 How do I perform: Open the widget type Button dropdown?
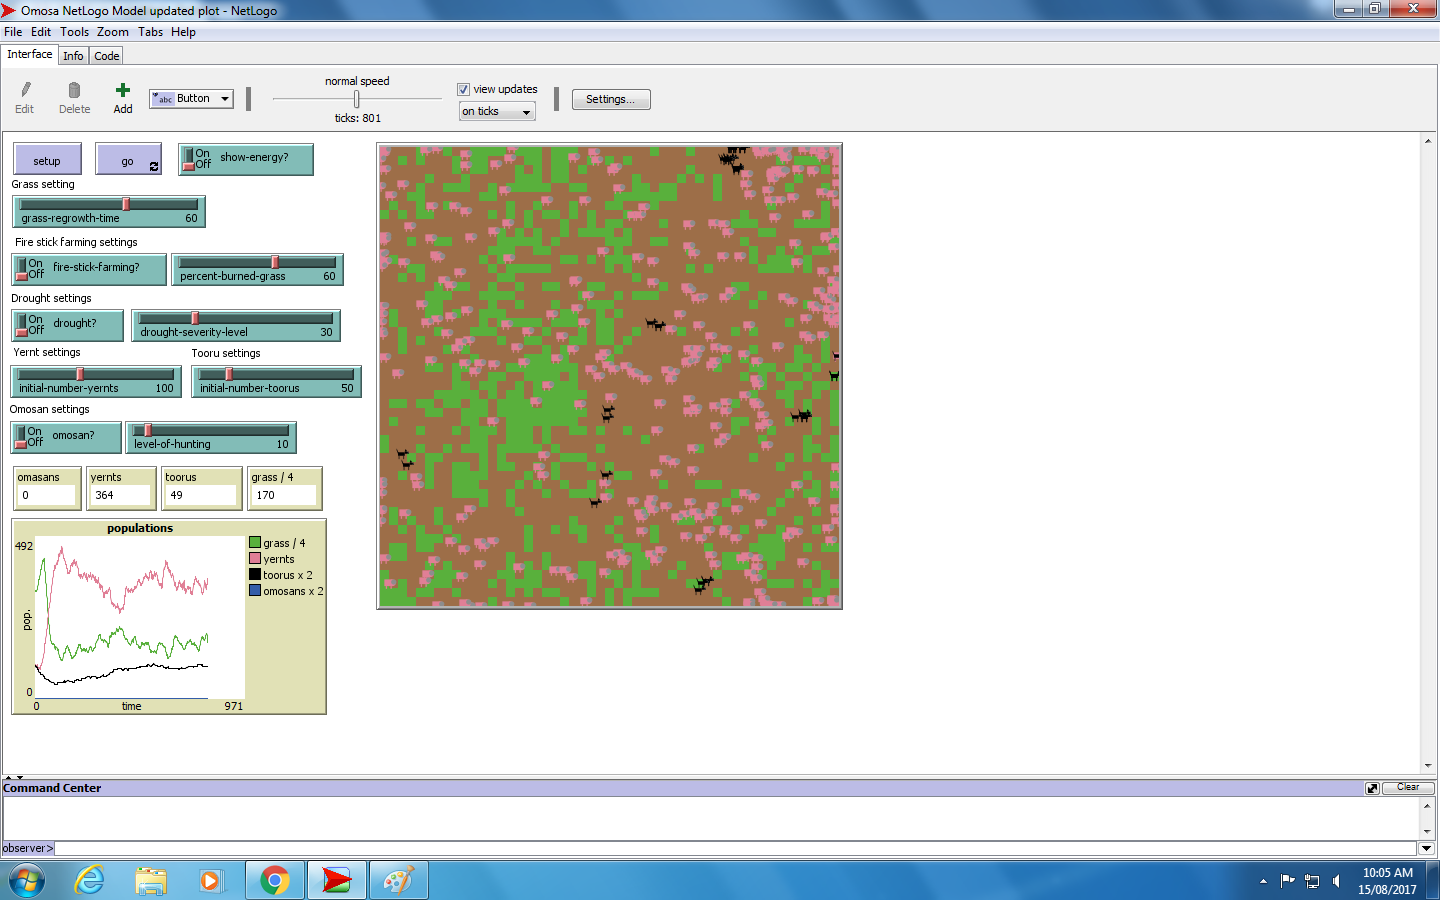pos(191,98)
